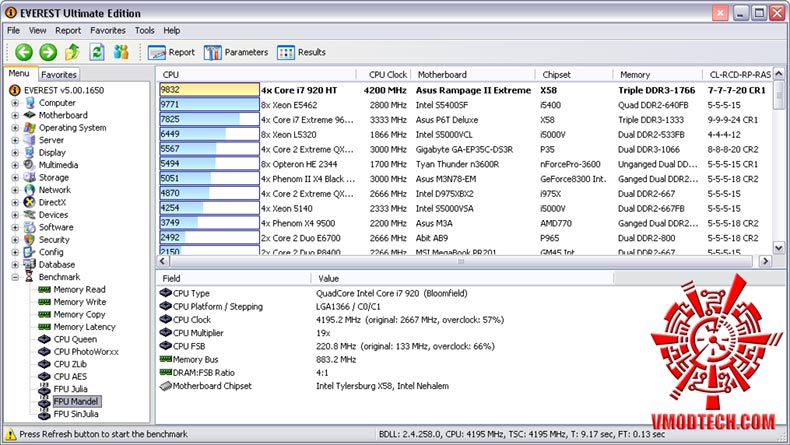This screenshot has width=790, height=445.
Task: Select CPU ZLib benchmark
Action: [70, 364]
